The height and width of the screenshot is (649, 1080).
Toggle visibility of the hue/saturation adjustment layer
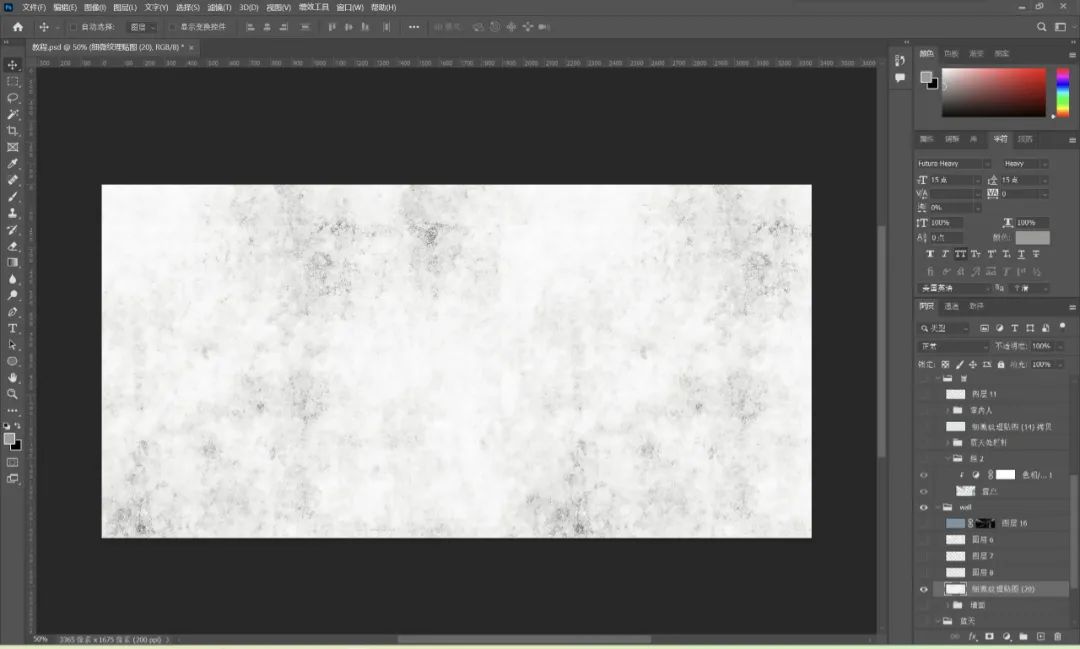[924, 475]
